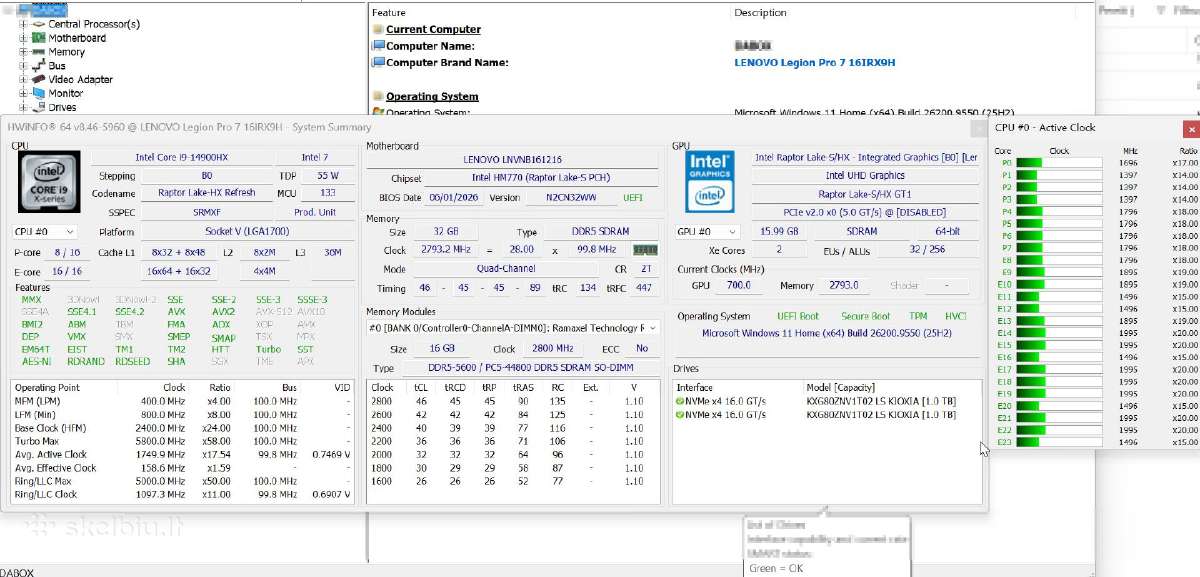Image resolution: width=1200 pixels, height=577 pixels.
Task: Expand the Video Adapter tree node
Action: pos(23,80)
